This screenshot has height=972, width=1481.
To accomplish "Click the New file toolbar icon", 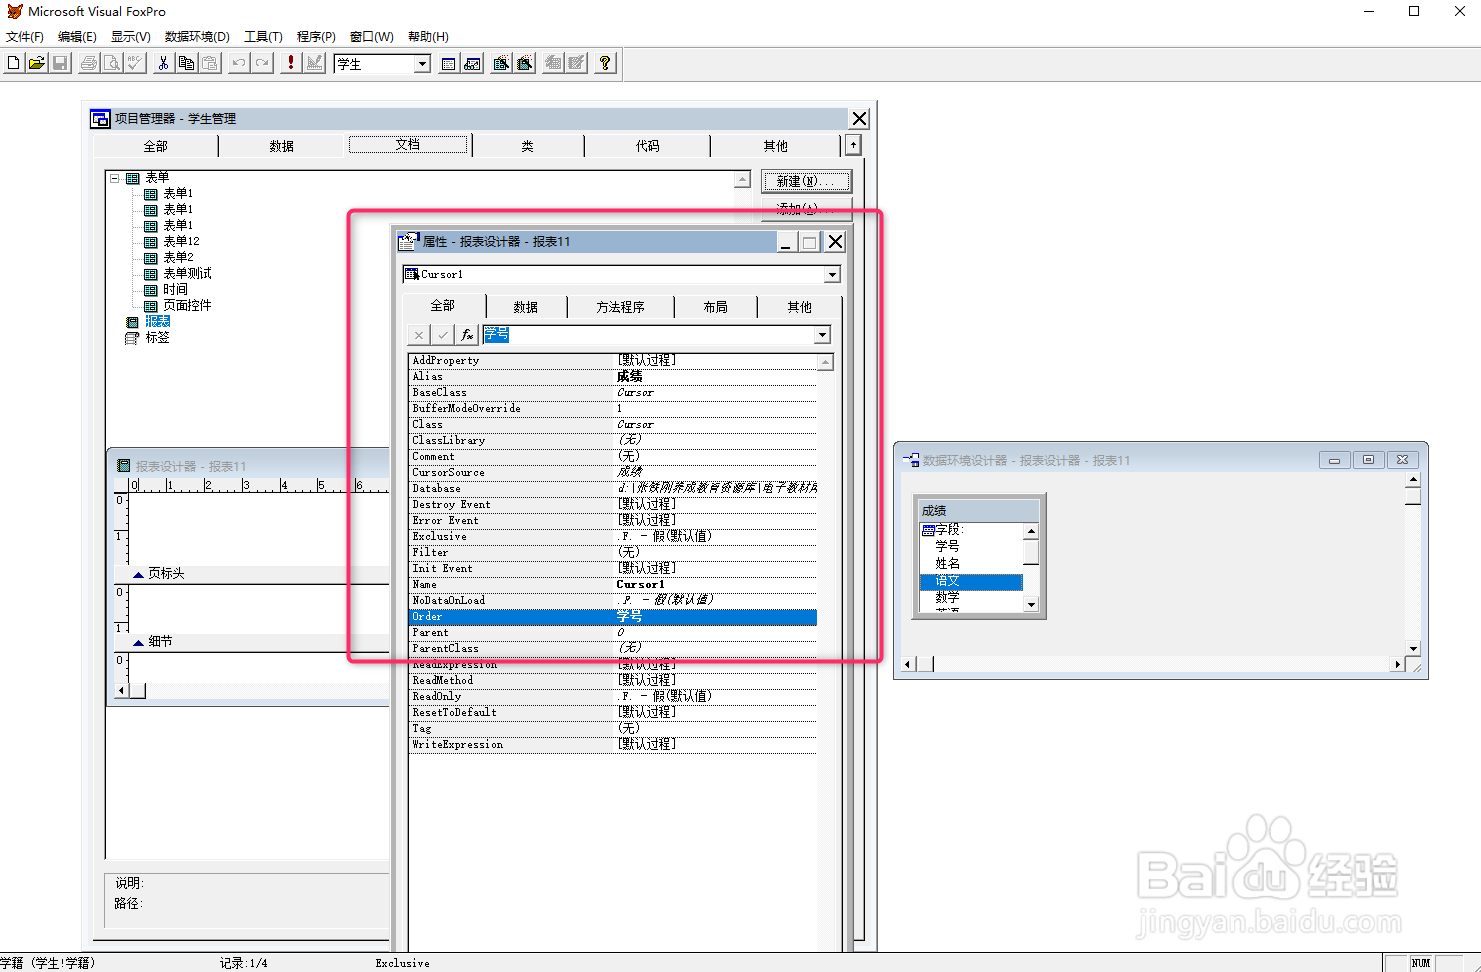I will [13, 63].
